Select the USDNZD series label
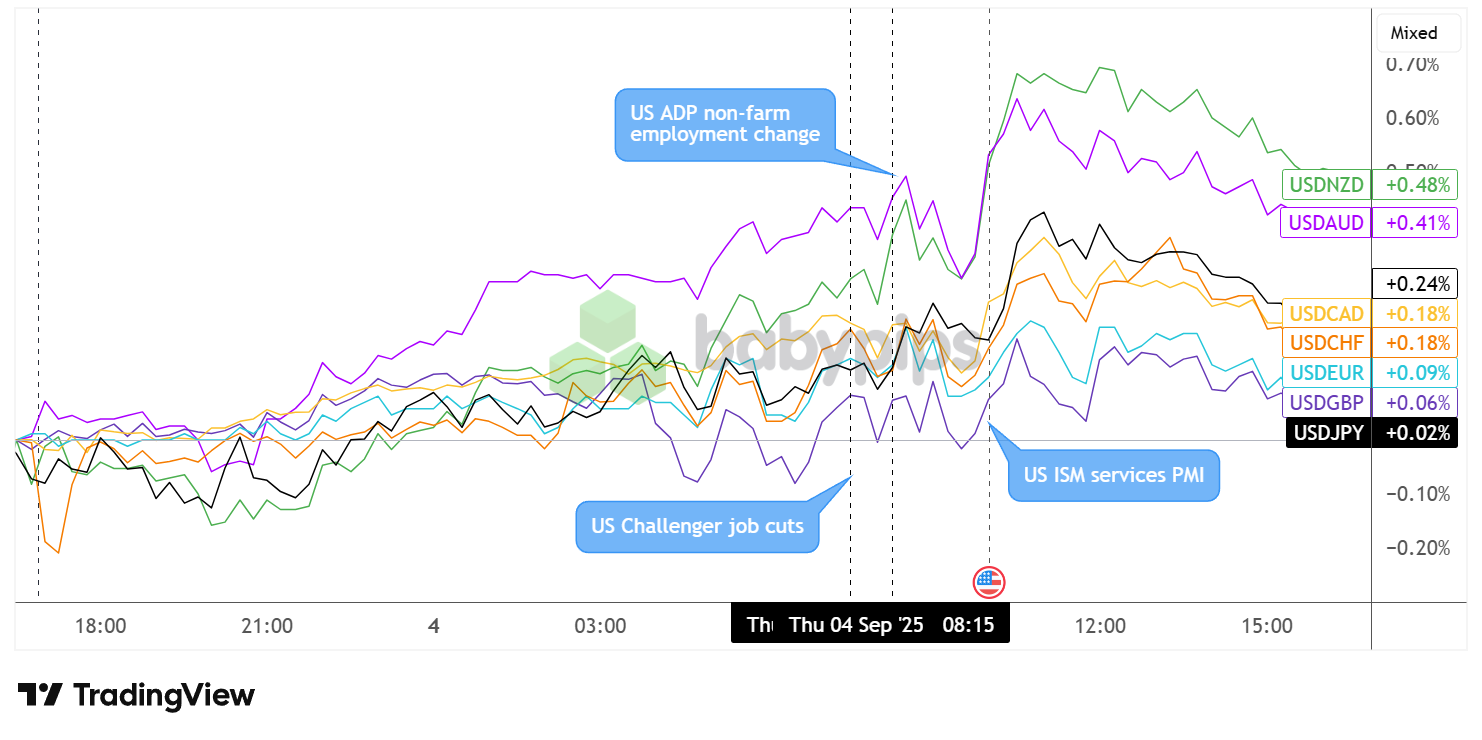Viewport: 1482px width, 740px height. (1326, 185)
